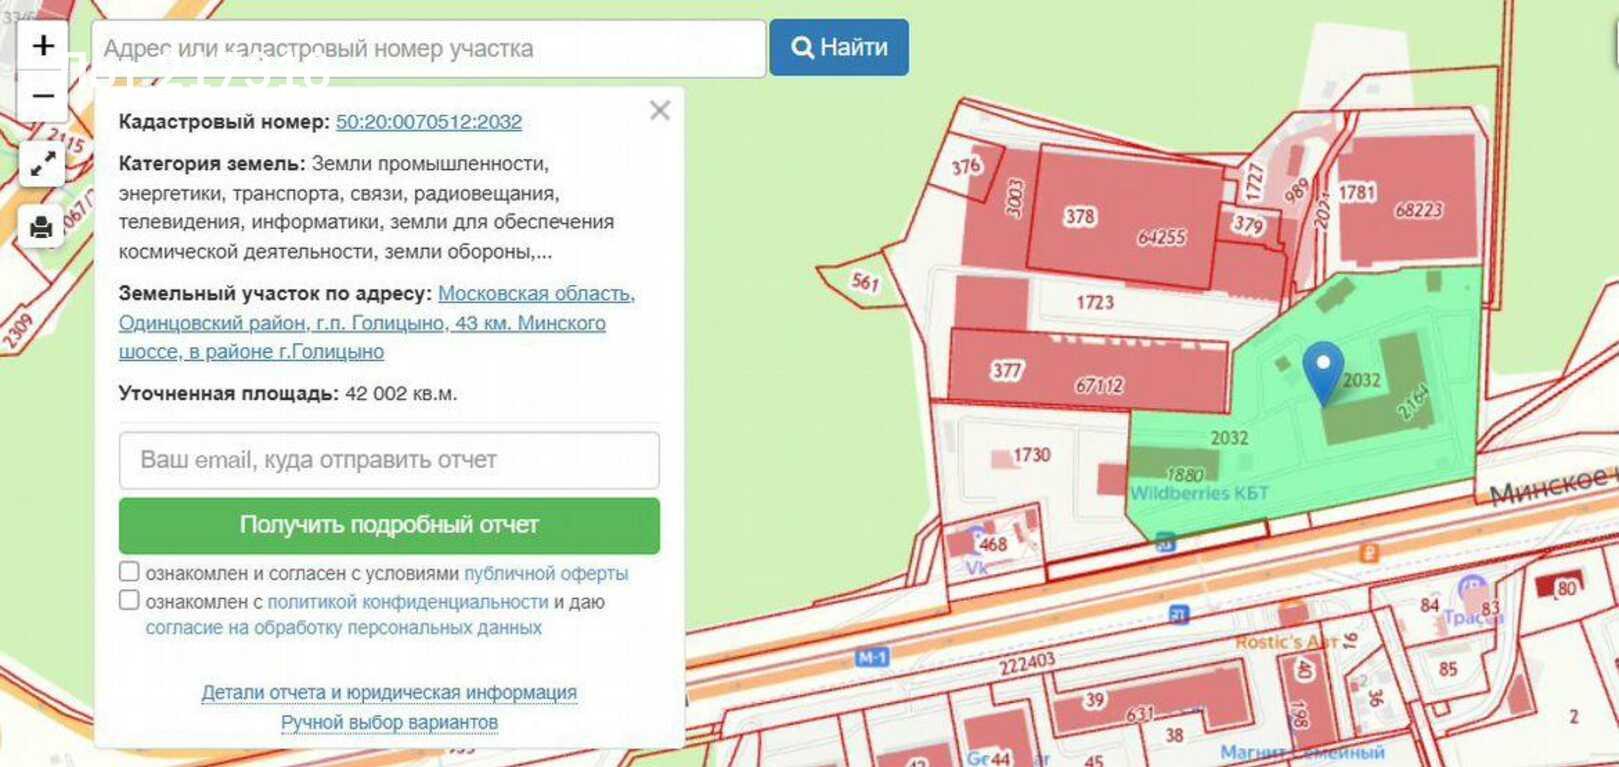Check the privacy policy consent checkbox
1619x767 pixels.
[129, 600]
